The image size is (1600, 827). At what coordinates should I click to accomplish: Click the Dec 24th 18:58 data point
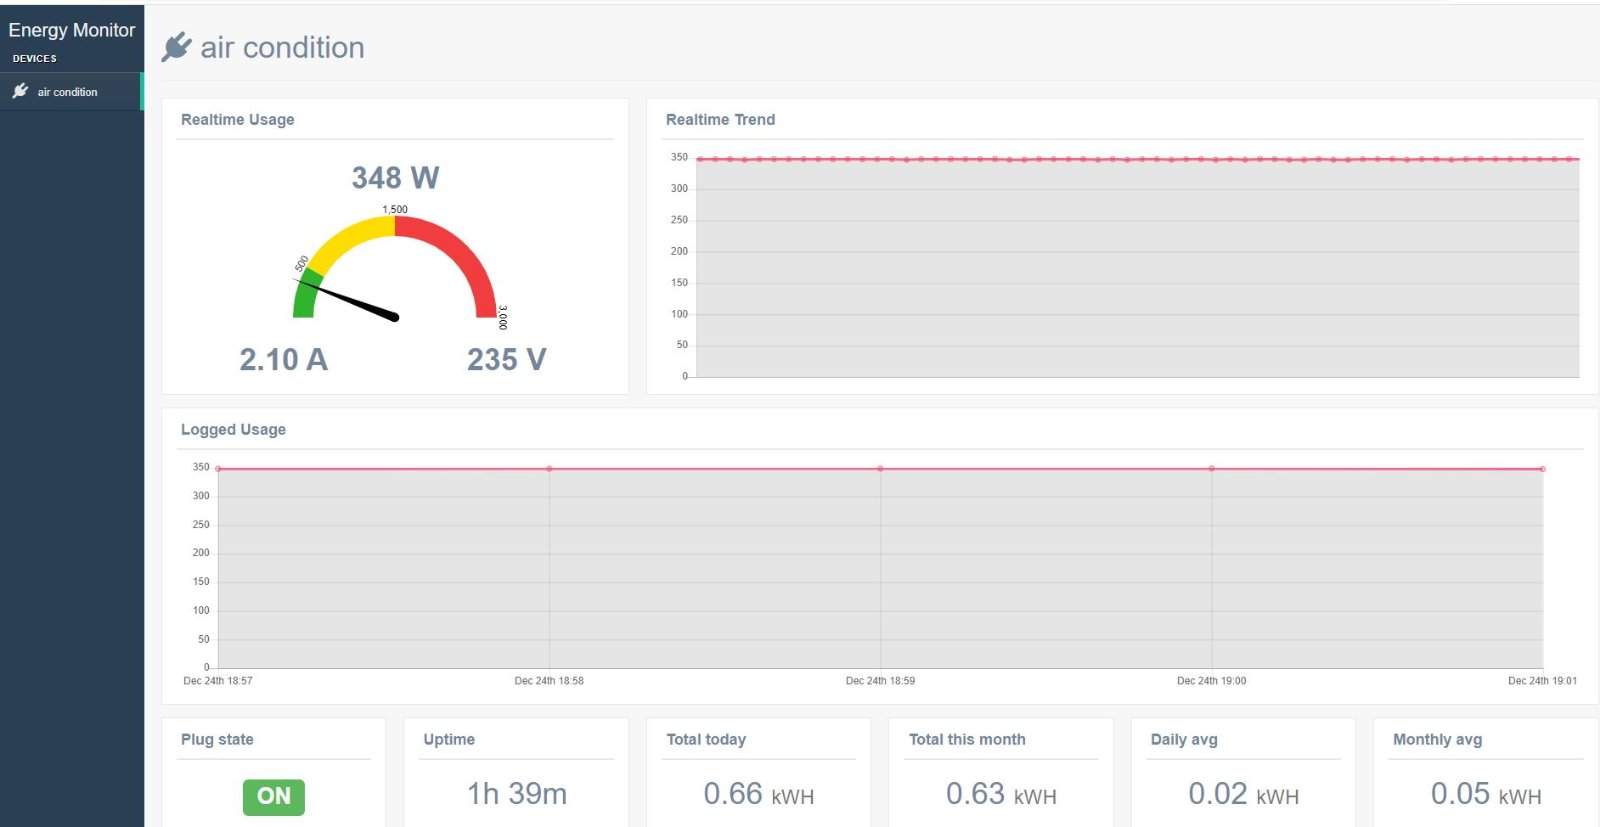[549, 469]
